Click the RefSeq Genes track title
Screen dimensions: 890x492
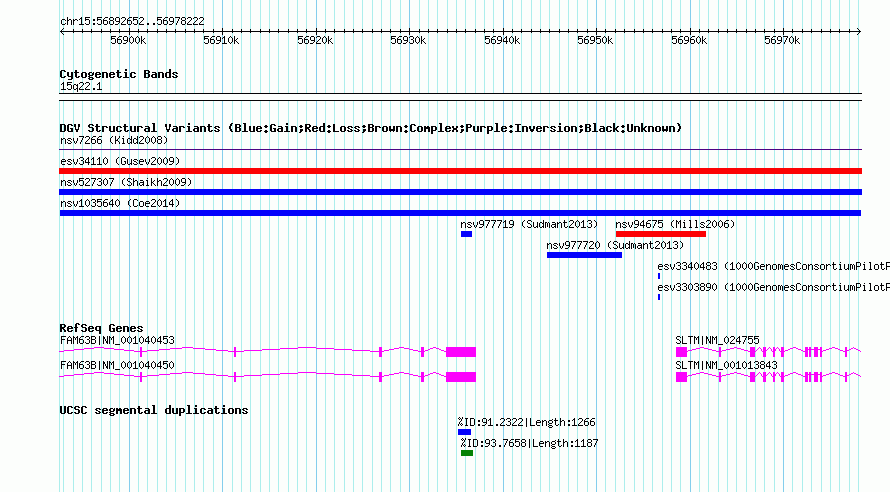coord(102,328)
